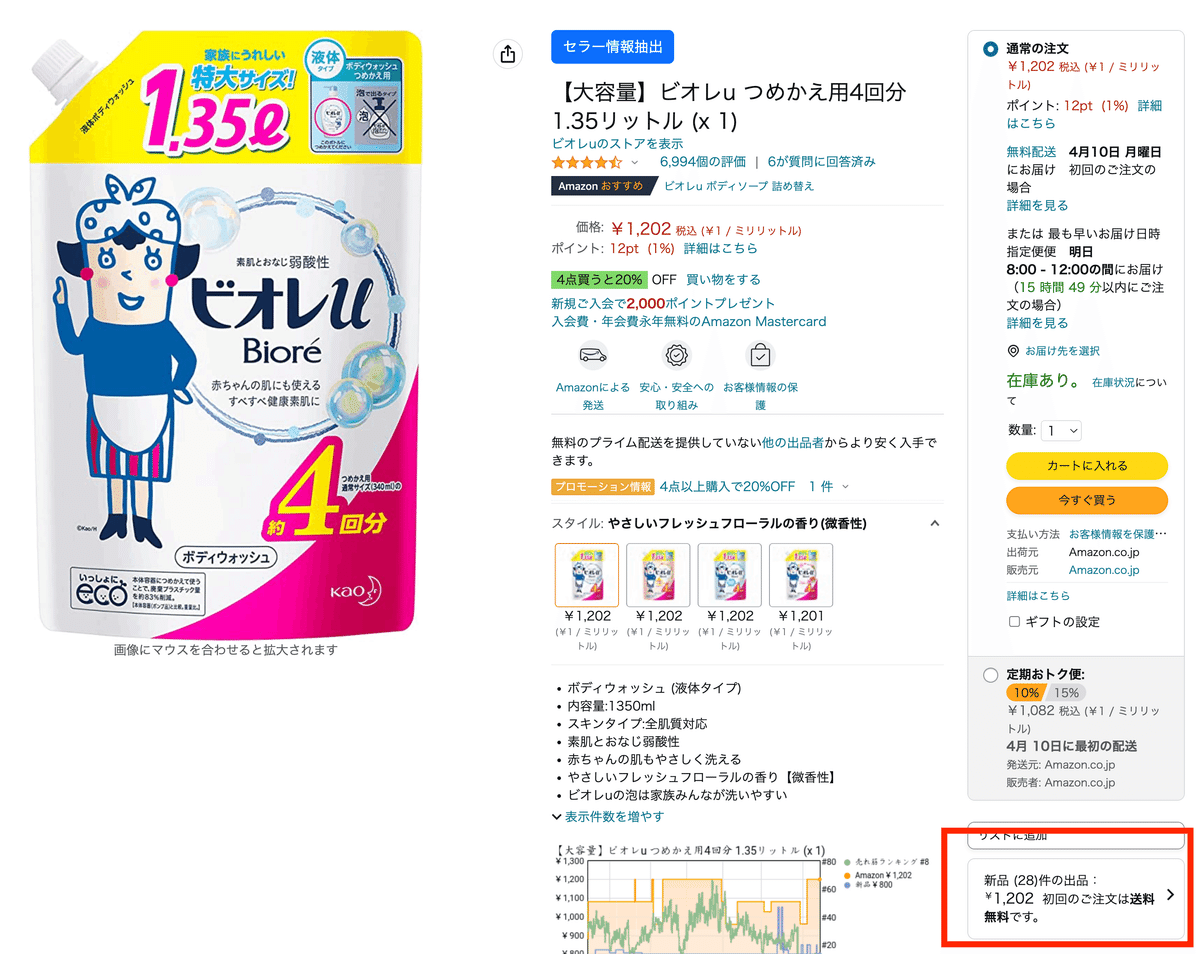Click the star rating icons
Viewport: 1200px width, 954px height.
586,162
